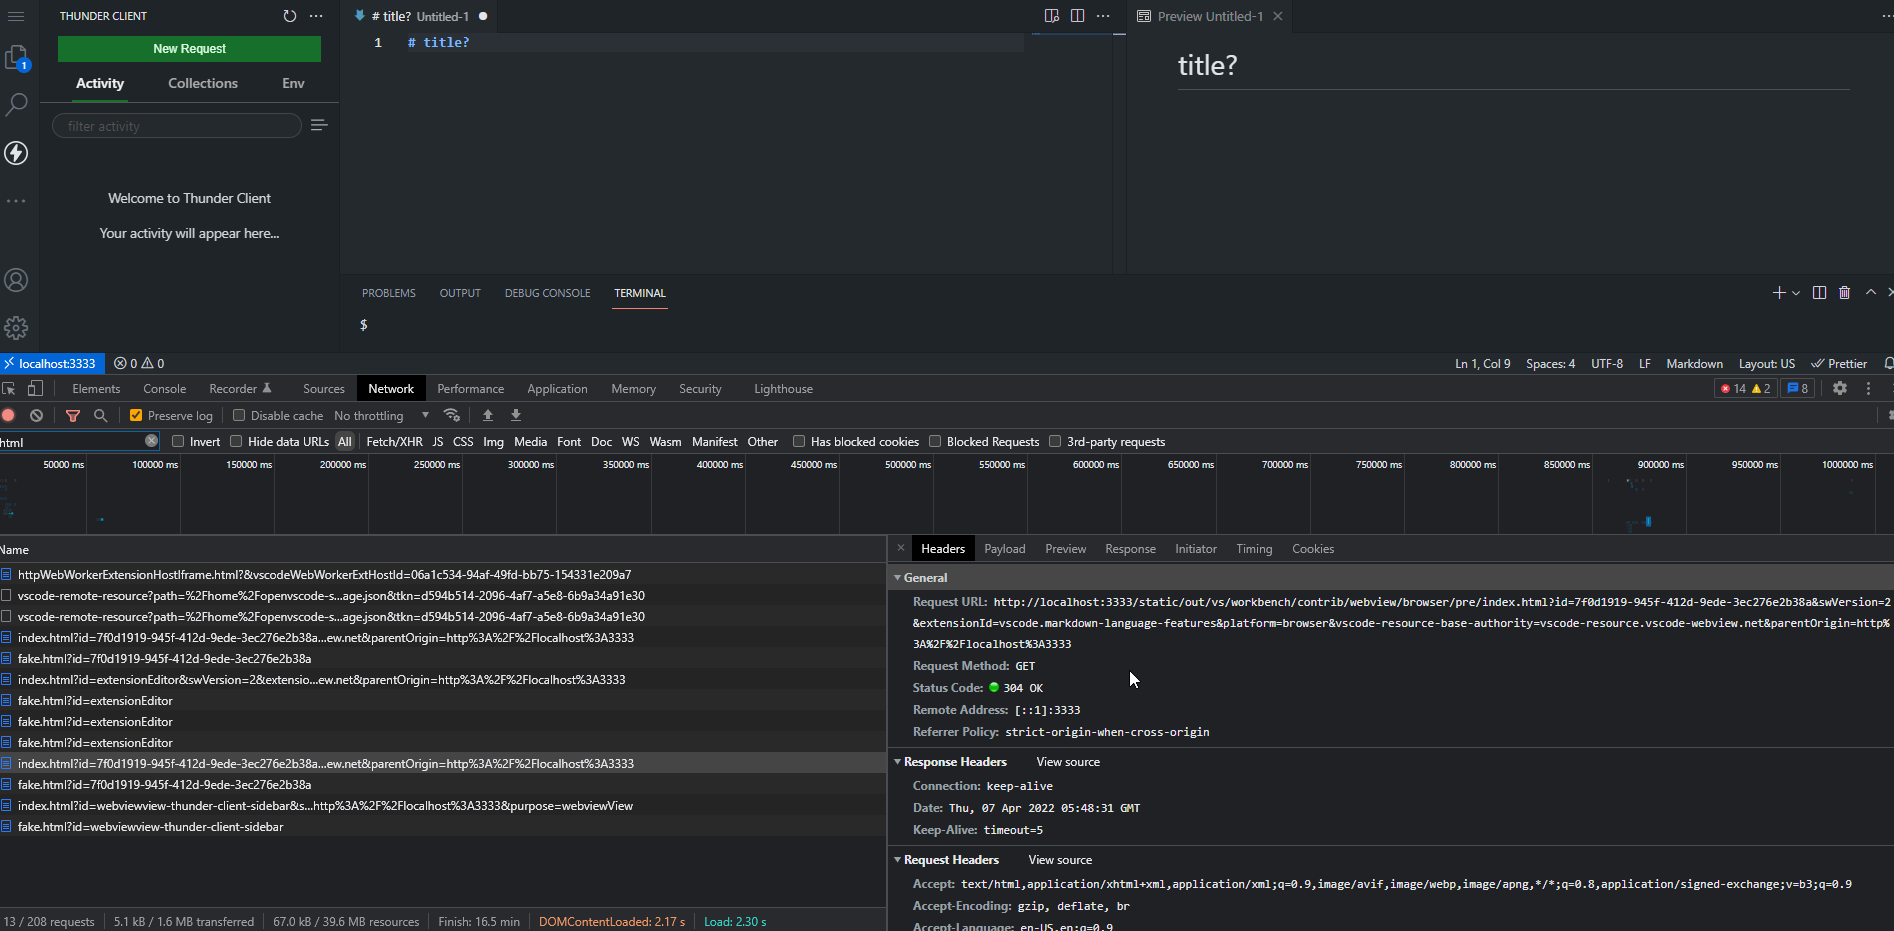Split the terminal panel

tap(1819, 293)
